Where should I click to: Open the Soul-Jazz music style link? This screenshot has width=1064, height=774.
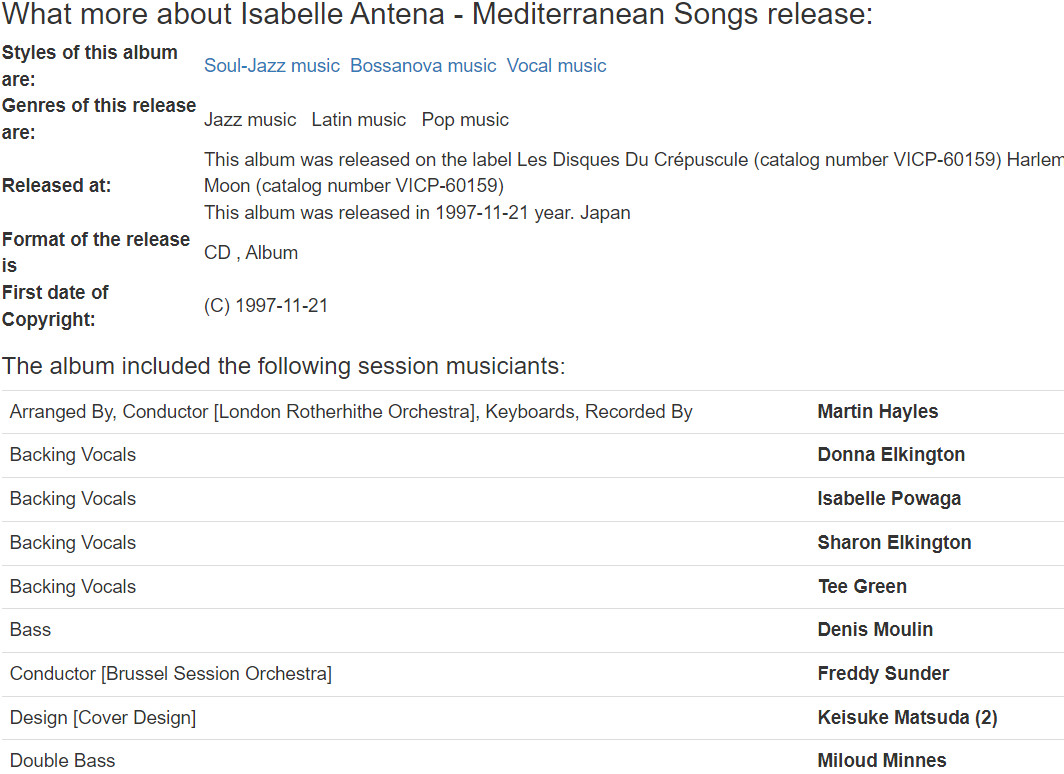coord(272,66)
